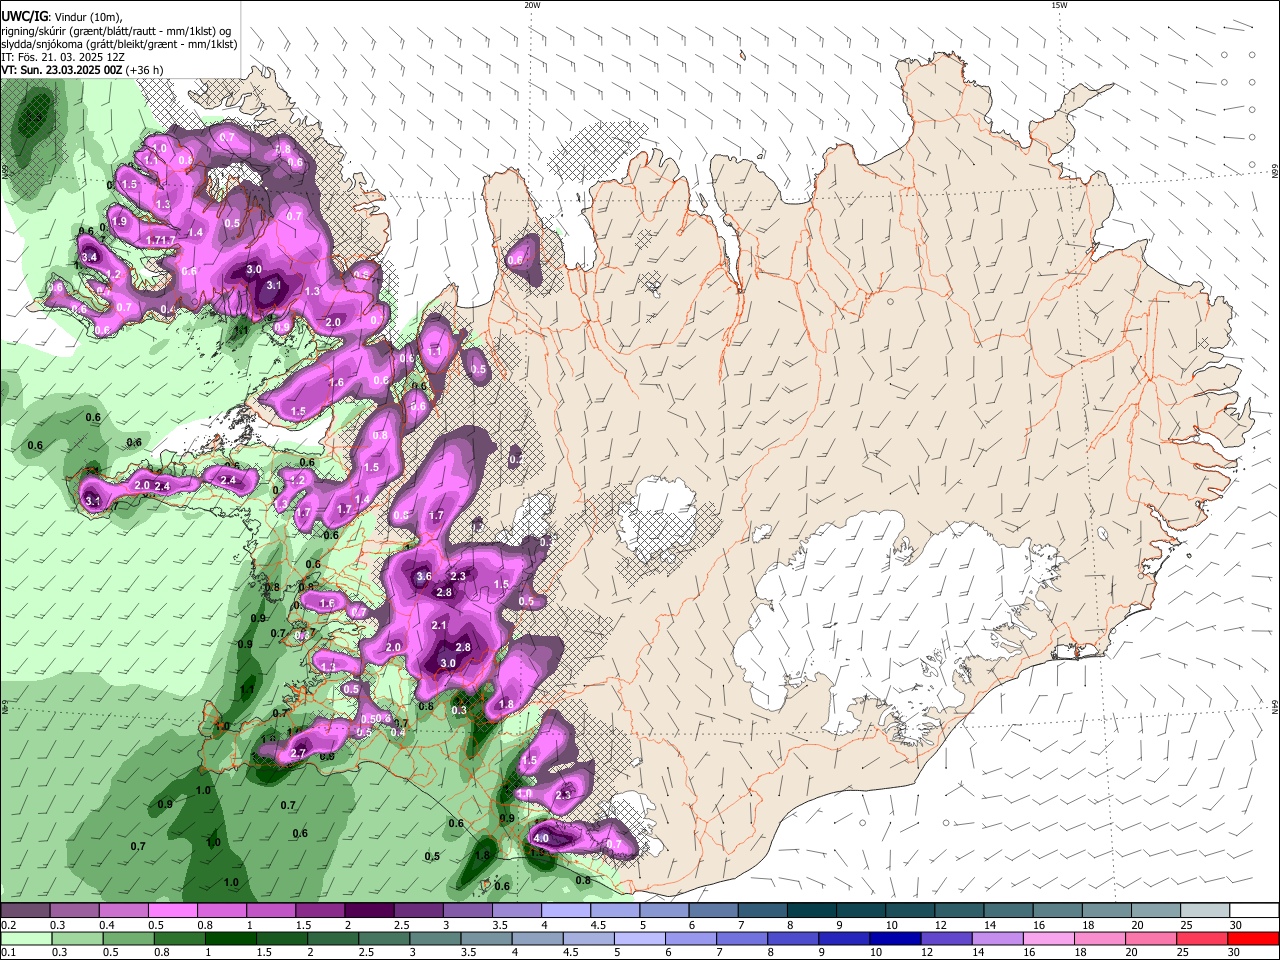Select lower legend darkest green swatch between 1 and 1.5

point(231,938)
